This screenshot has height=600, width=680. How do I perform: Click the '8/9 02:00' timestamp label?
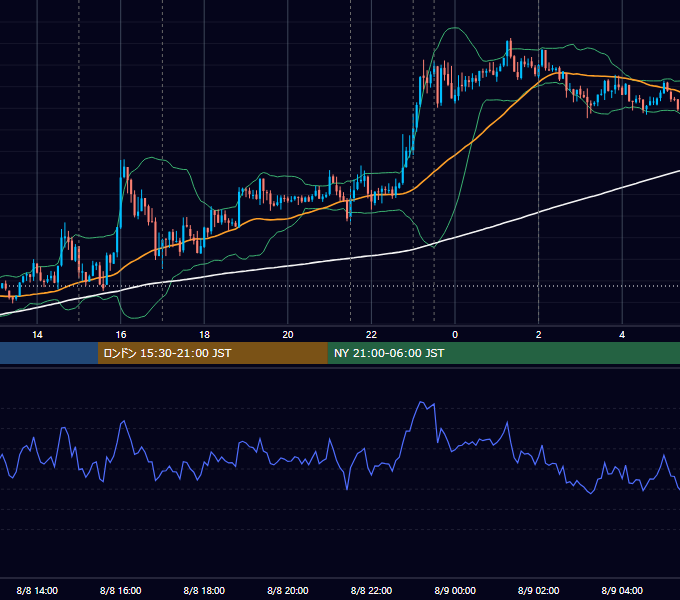pos(539,590)
